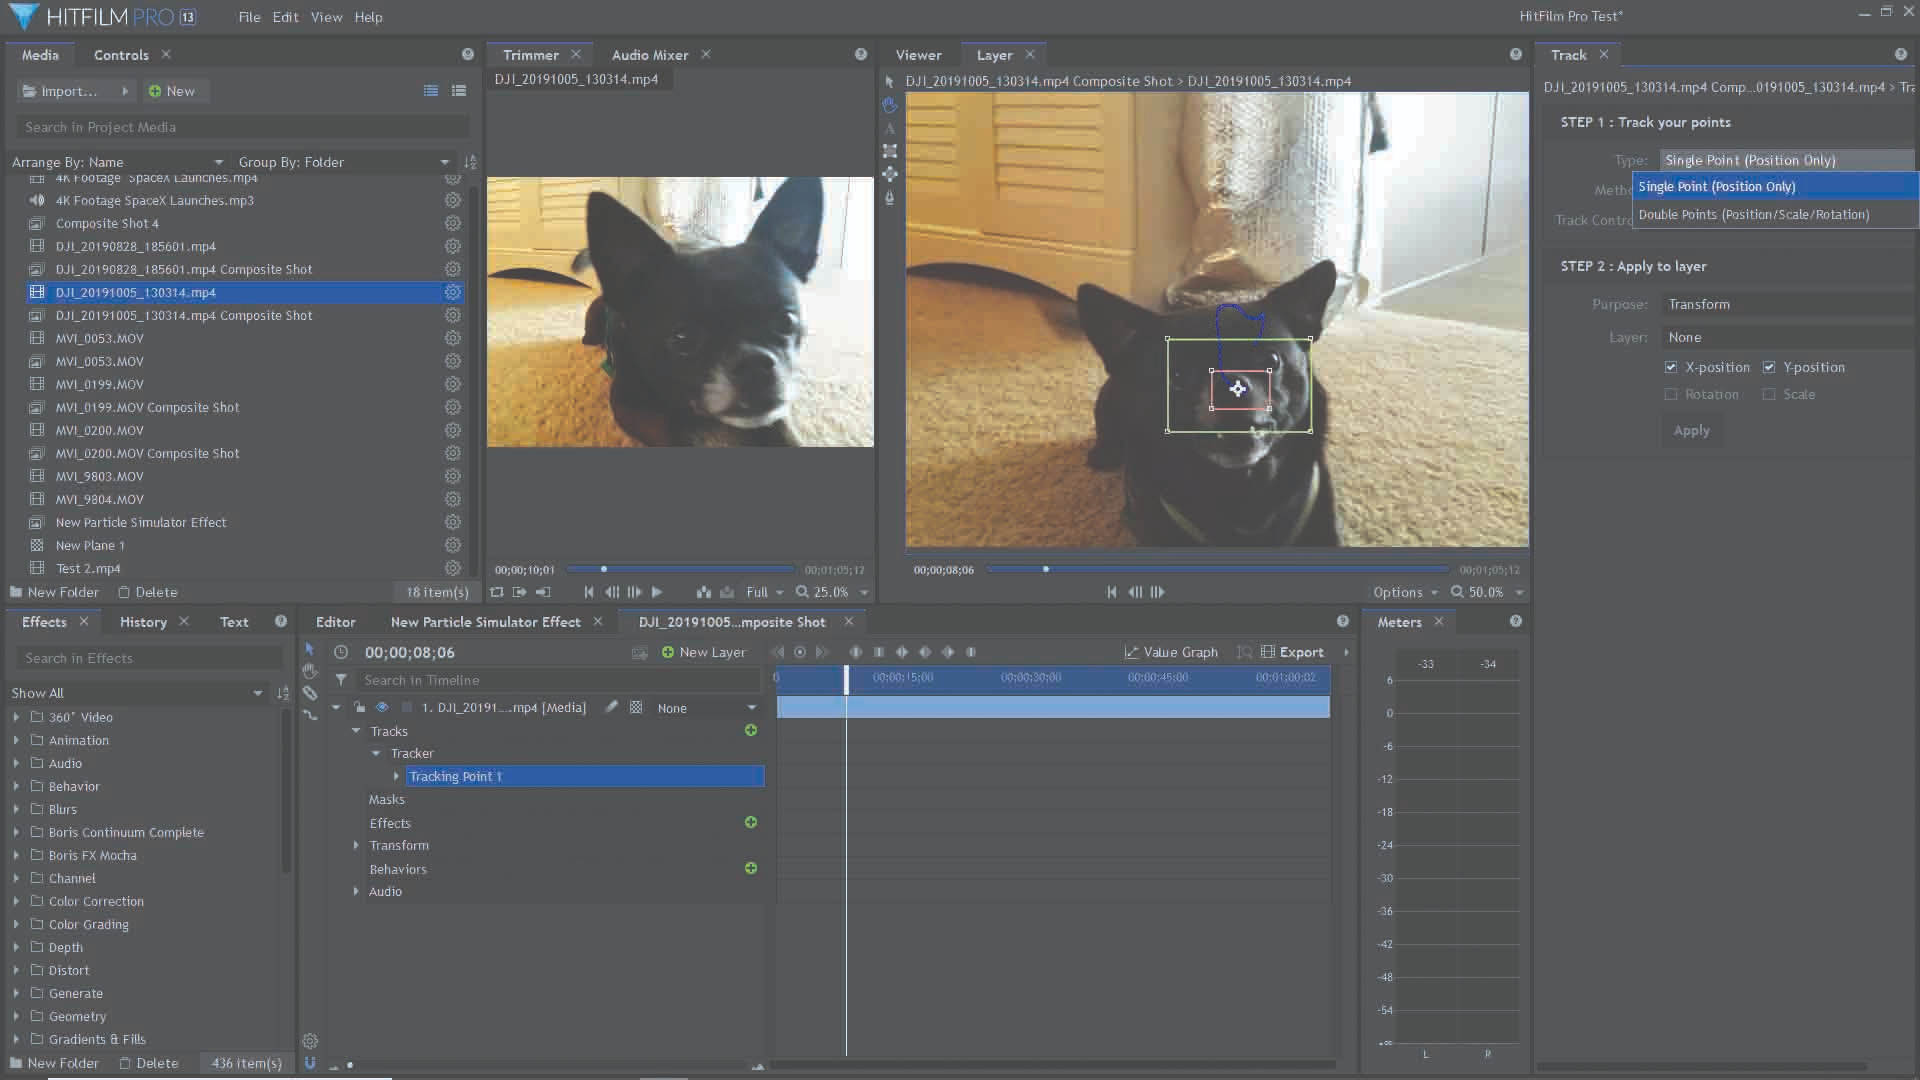Open the Export option in the timeline toolbar
The image size is (1920, 1080).
pos(1295,651)
